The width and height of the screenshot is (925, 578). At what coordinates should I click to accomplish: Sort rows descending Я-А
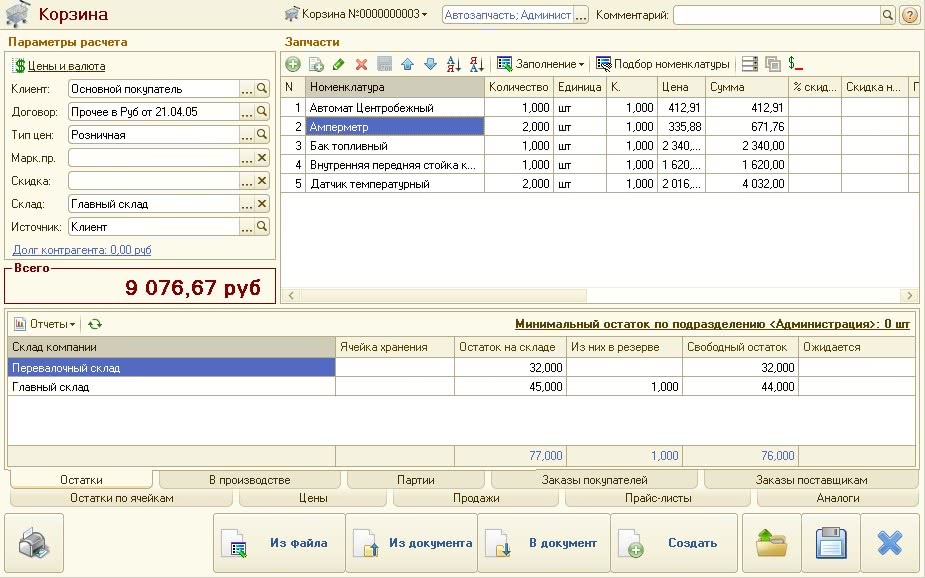[477, 64]
